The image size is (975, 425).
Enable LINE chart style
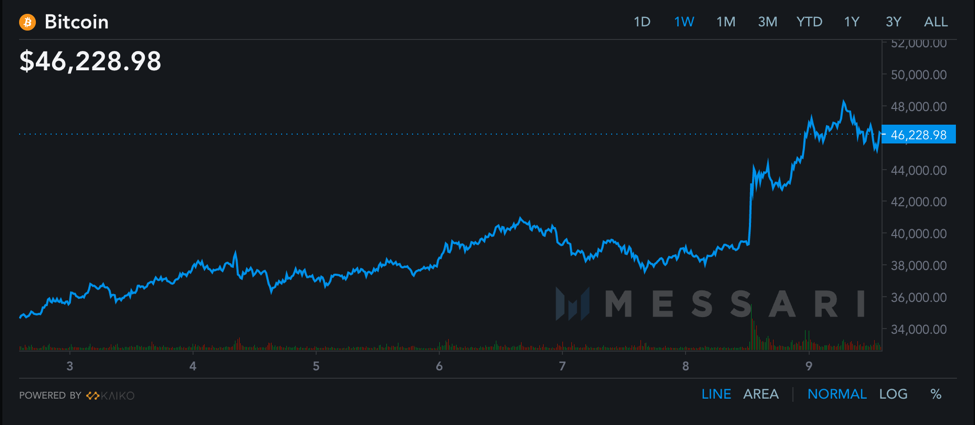[716, 394]
